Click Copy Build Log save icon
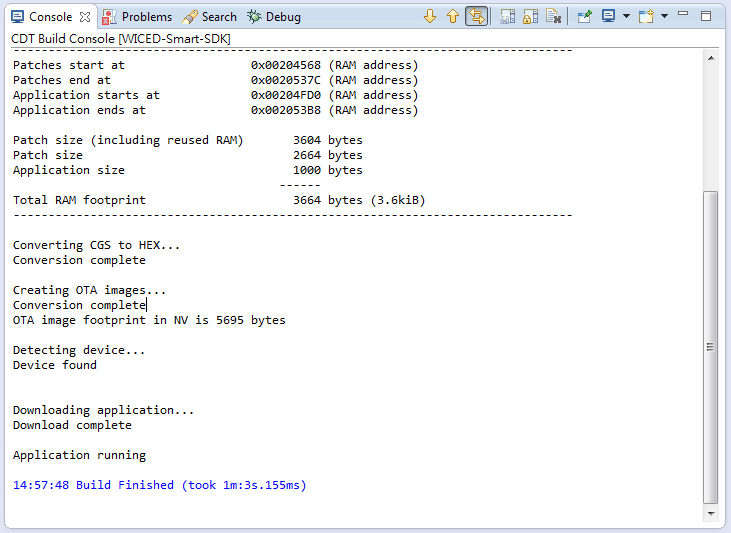The image size is (731, 533). click(508, 17)
